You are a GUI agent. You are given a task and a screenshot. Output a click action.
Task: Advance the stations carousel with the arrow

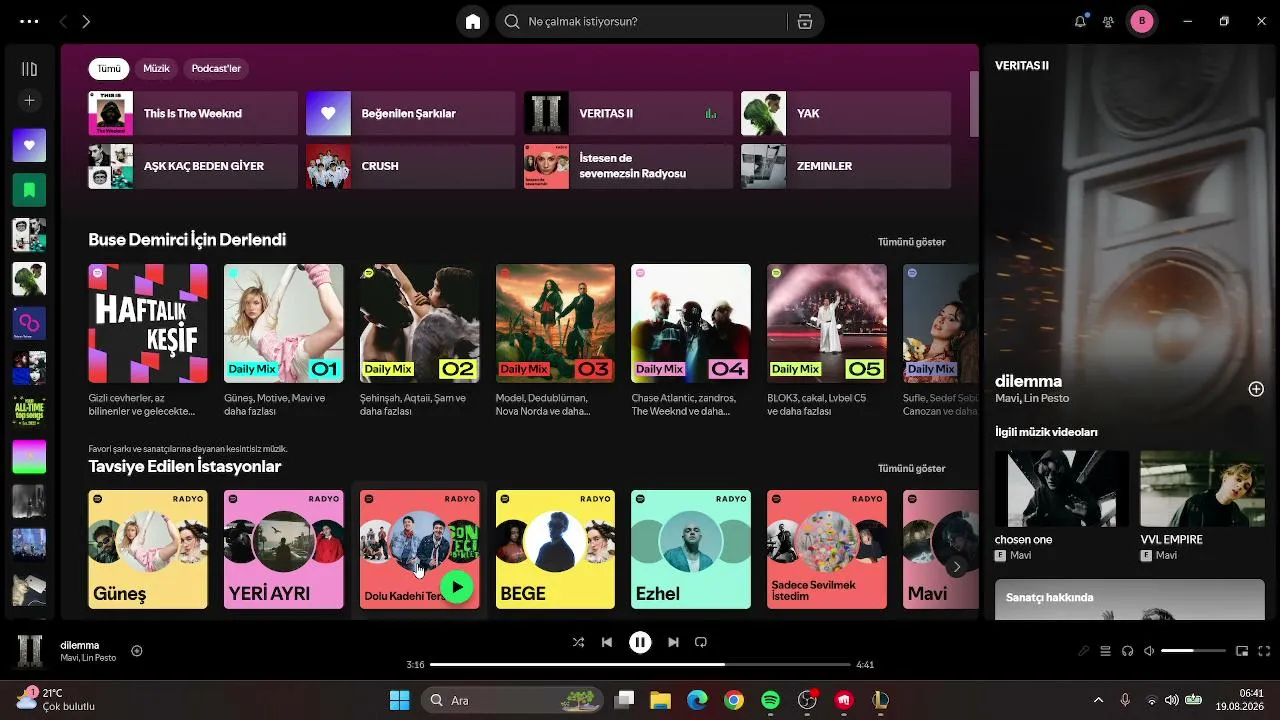(x=956, y=567)
